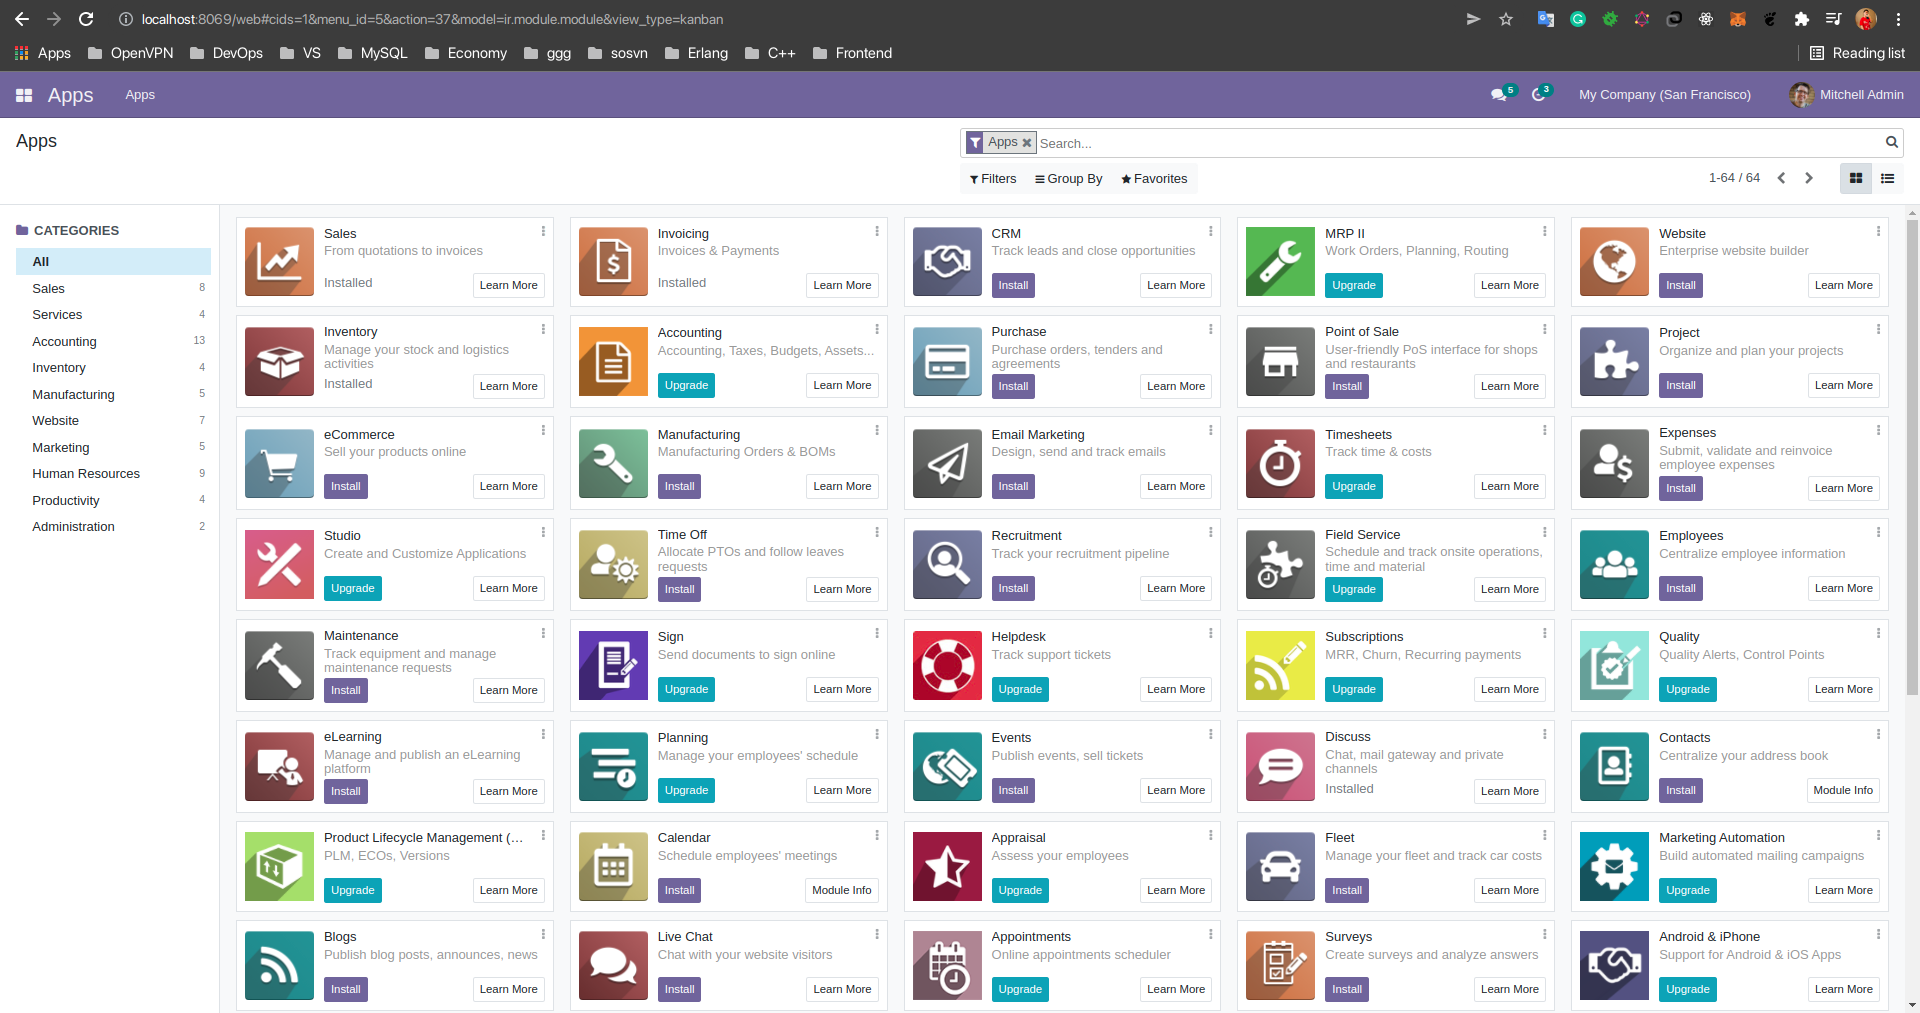Click the Apps breadcrumb in the navbar
The width and height of the screenshot is (1920, 1013).
tap(140, 95)
